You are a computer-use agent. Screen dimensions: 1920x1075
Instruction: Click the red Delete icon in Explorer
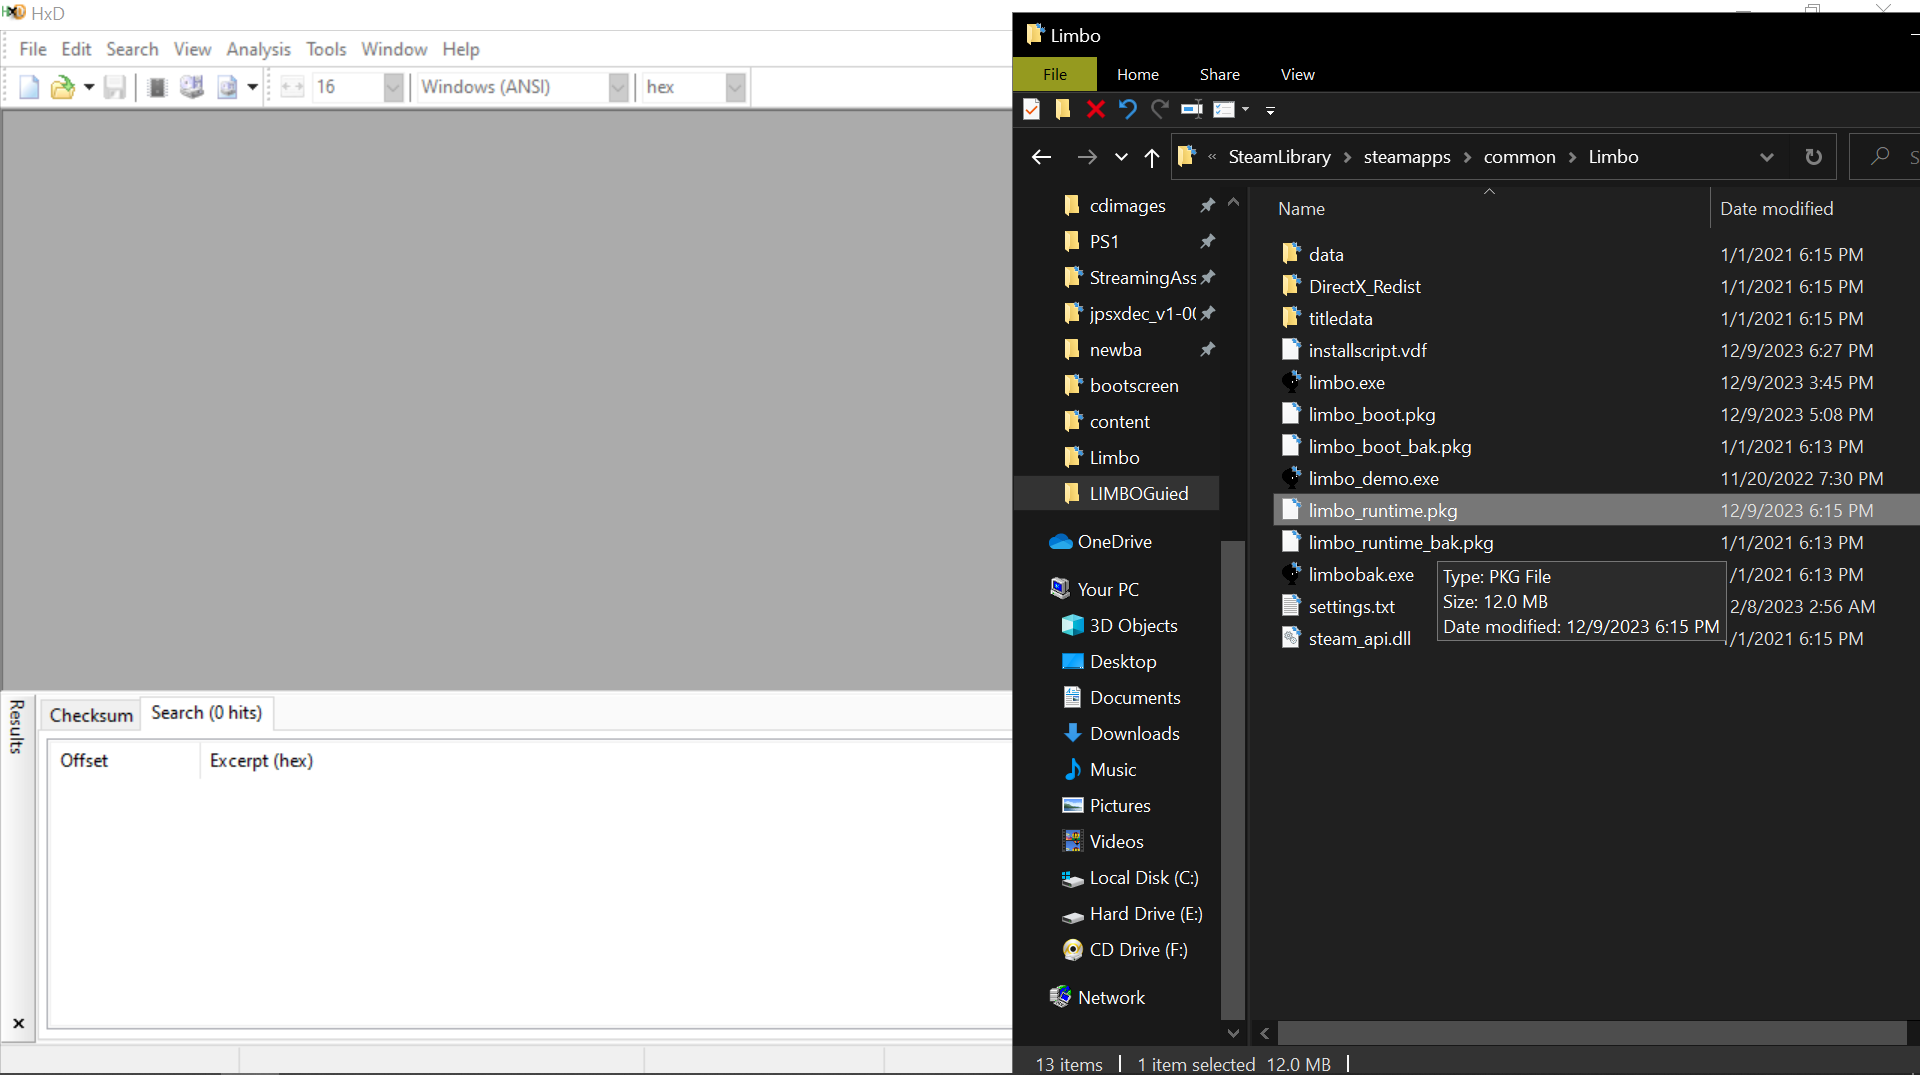click(x=1096, y=109)
